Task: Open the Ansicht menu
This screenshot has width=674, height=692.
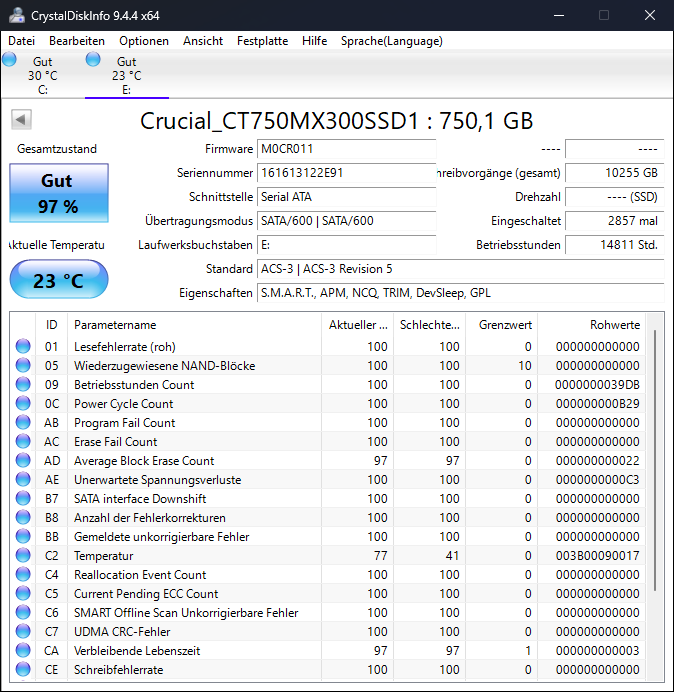Action: point(203,41)
